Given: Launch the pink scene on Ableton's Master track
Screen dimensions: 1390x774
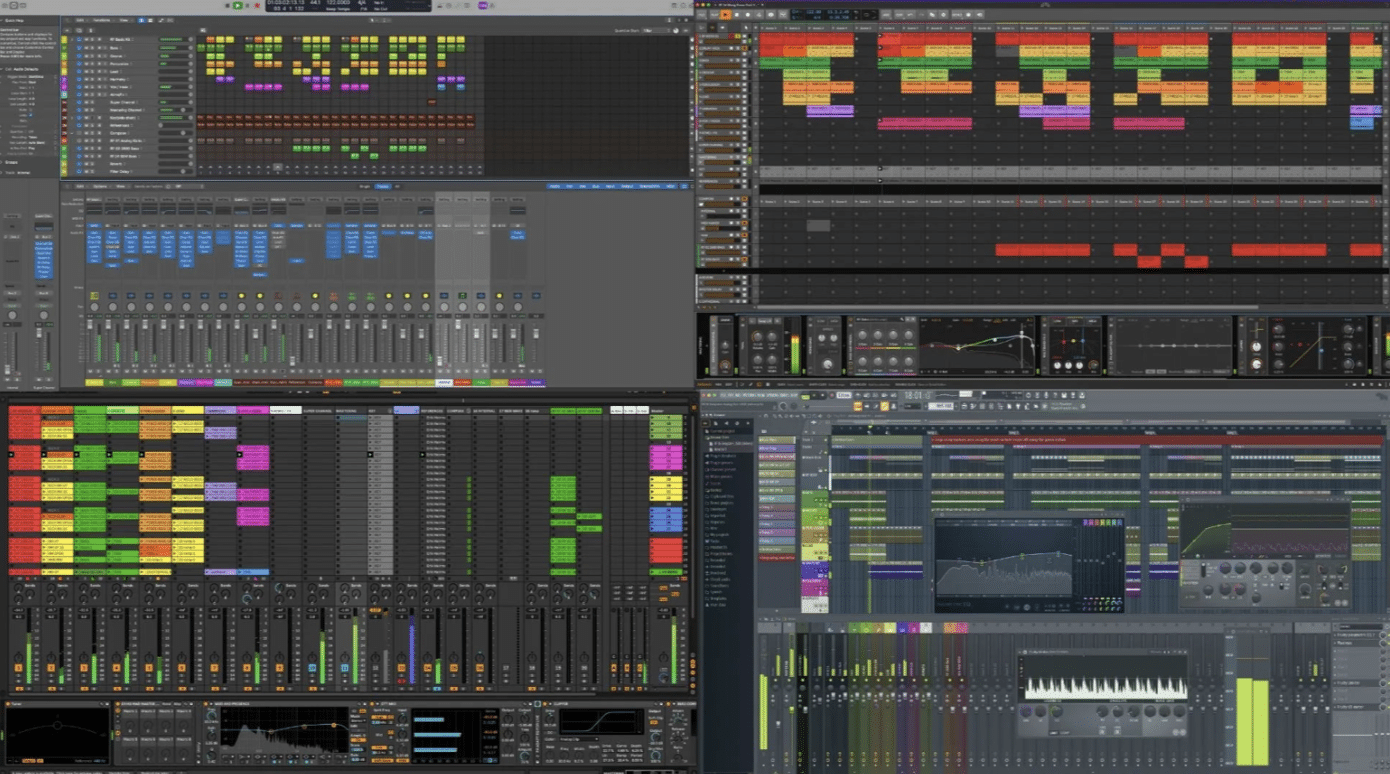Looking at the screenshot, I should pos(666,457).
